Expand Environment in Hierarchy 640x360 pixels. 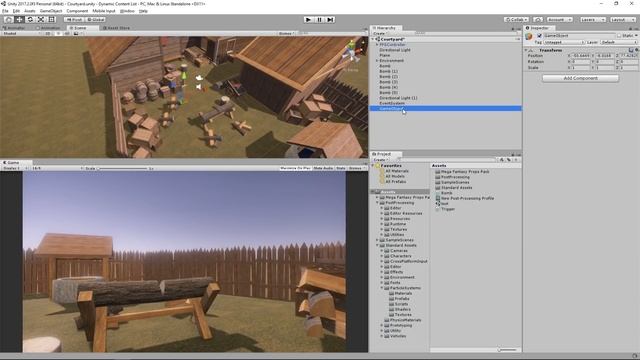(377, 60)
